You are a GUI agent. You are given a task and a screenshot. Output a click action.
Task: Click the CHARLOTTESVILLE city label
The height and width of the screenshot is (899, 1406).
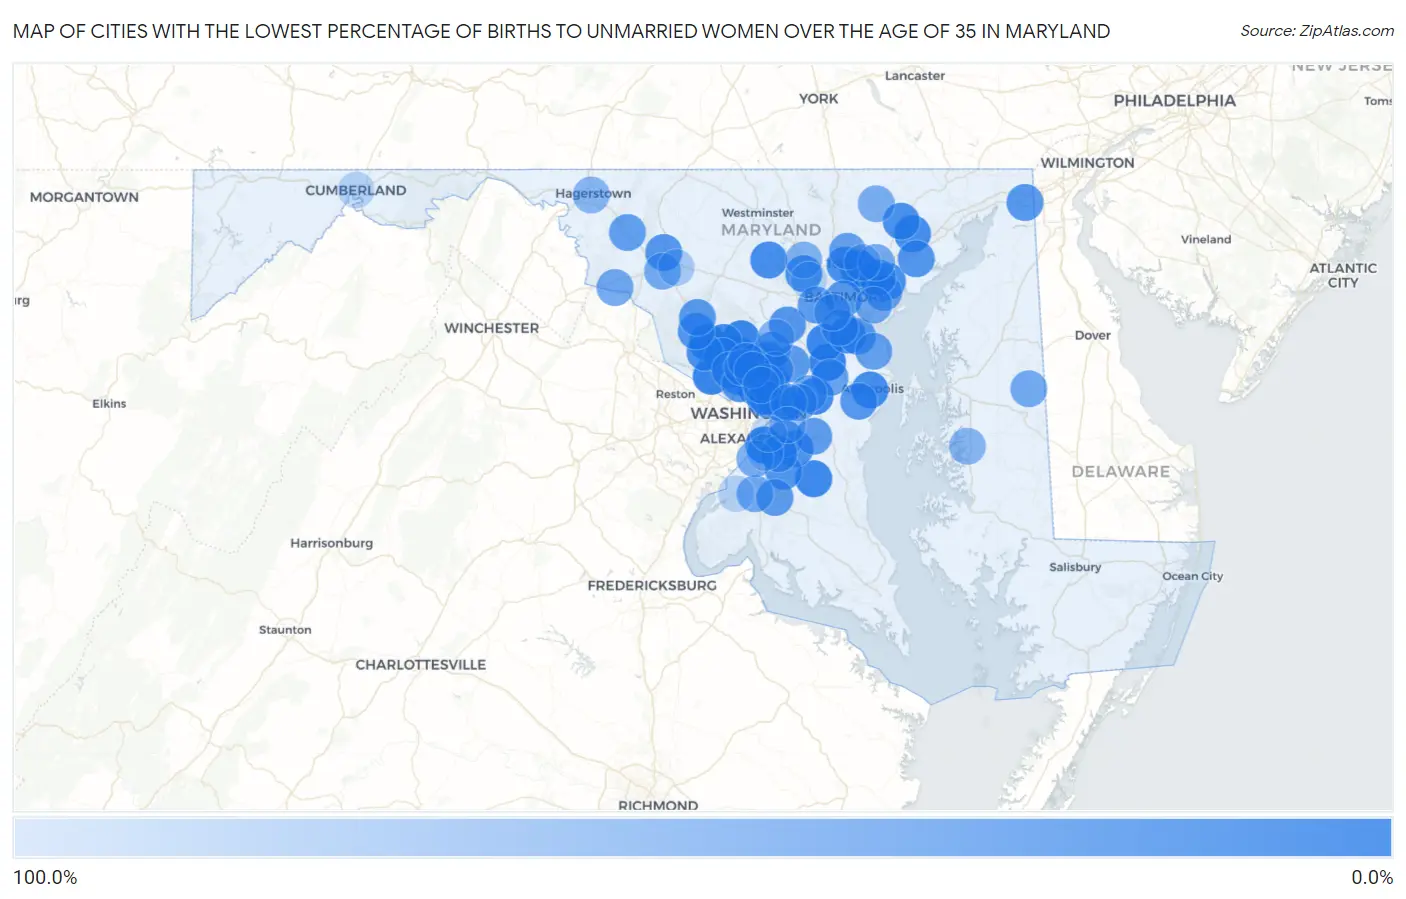(420, 664)
